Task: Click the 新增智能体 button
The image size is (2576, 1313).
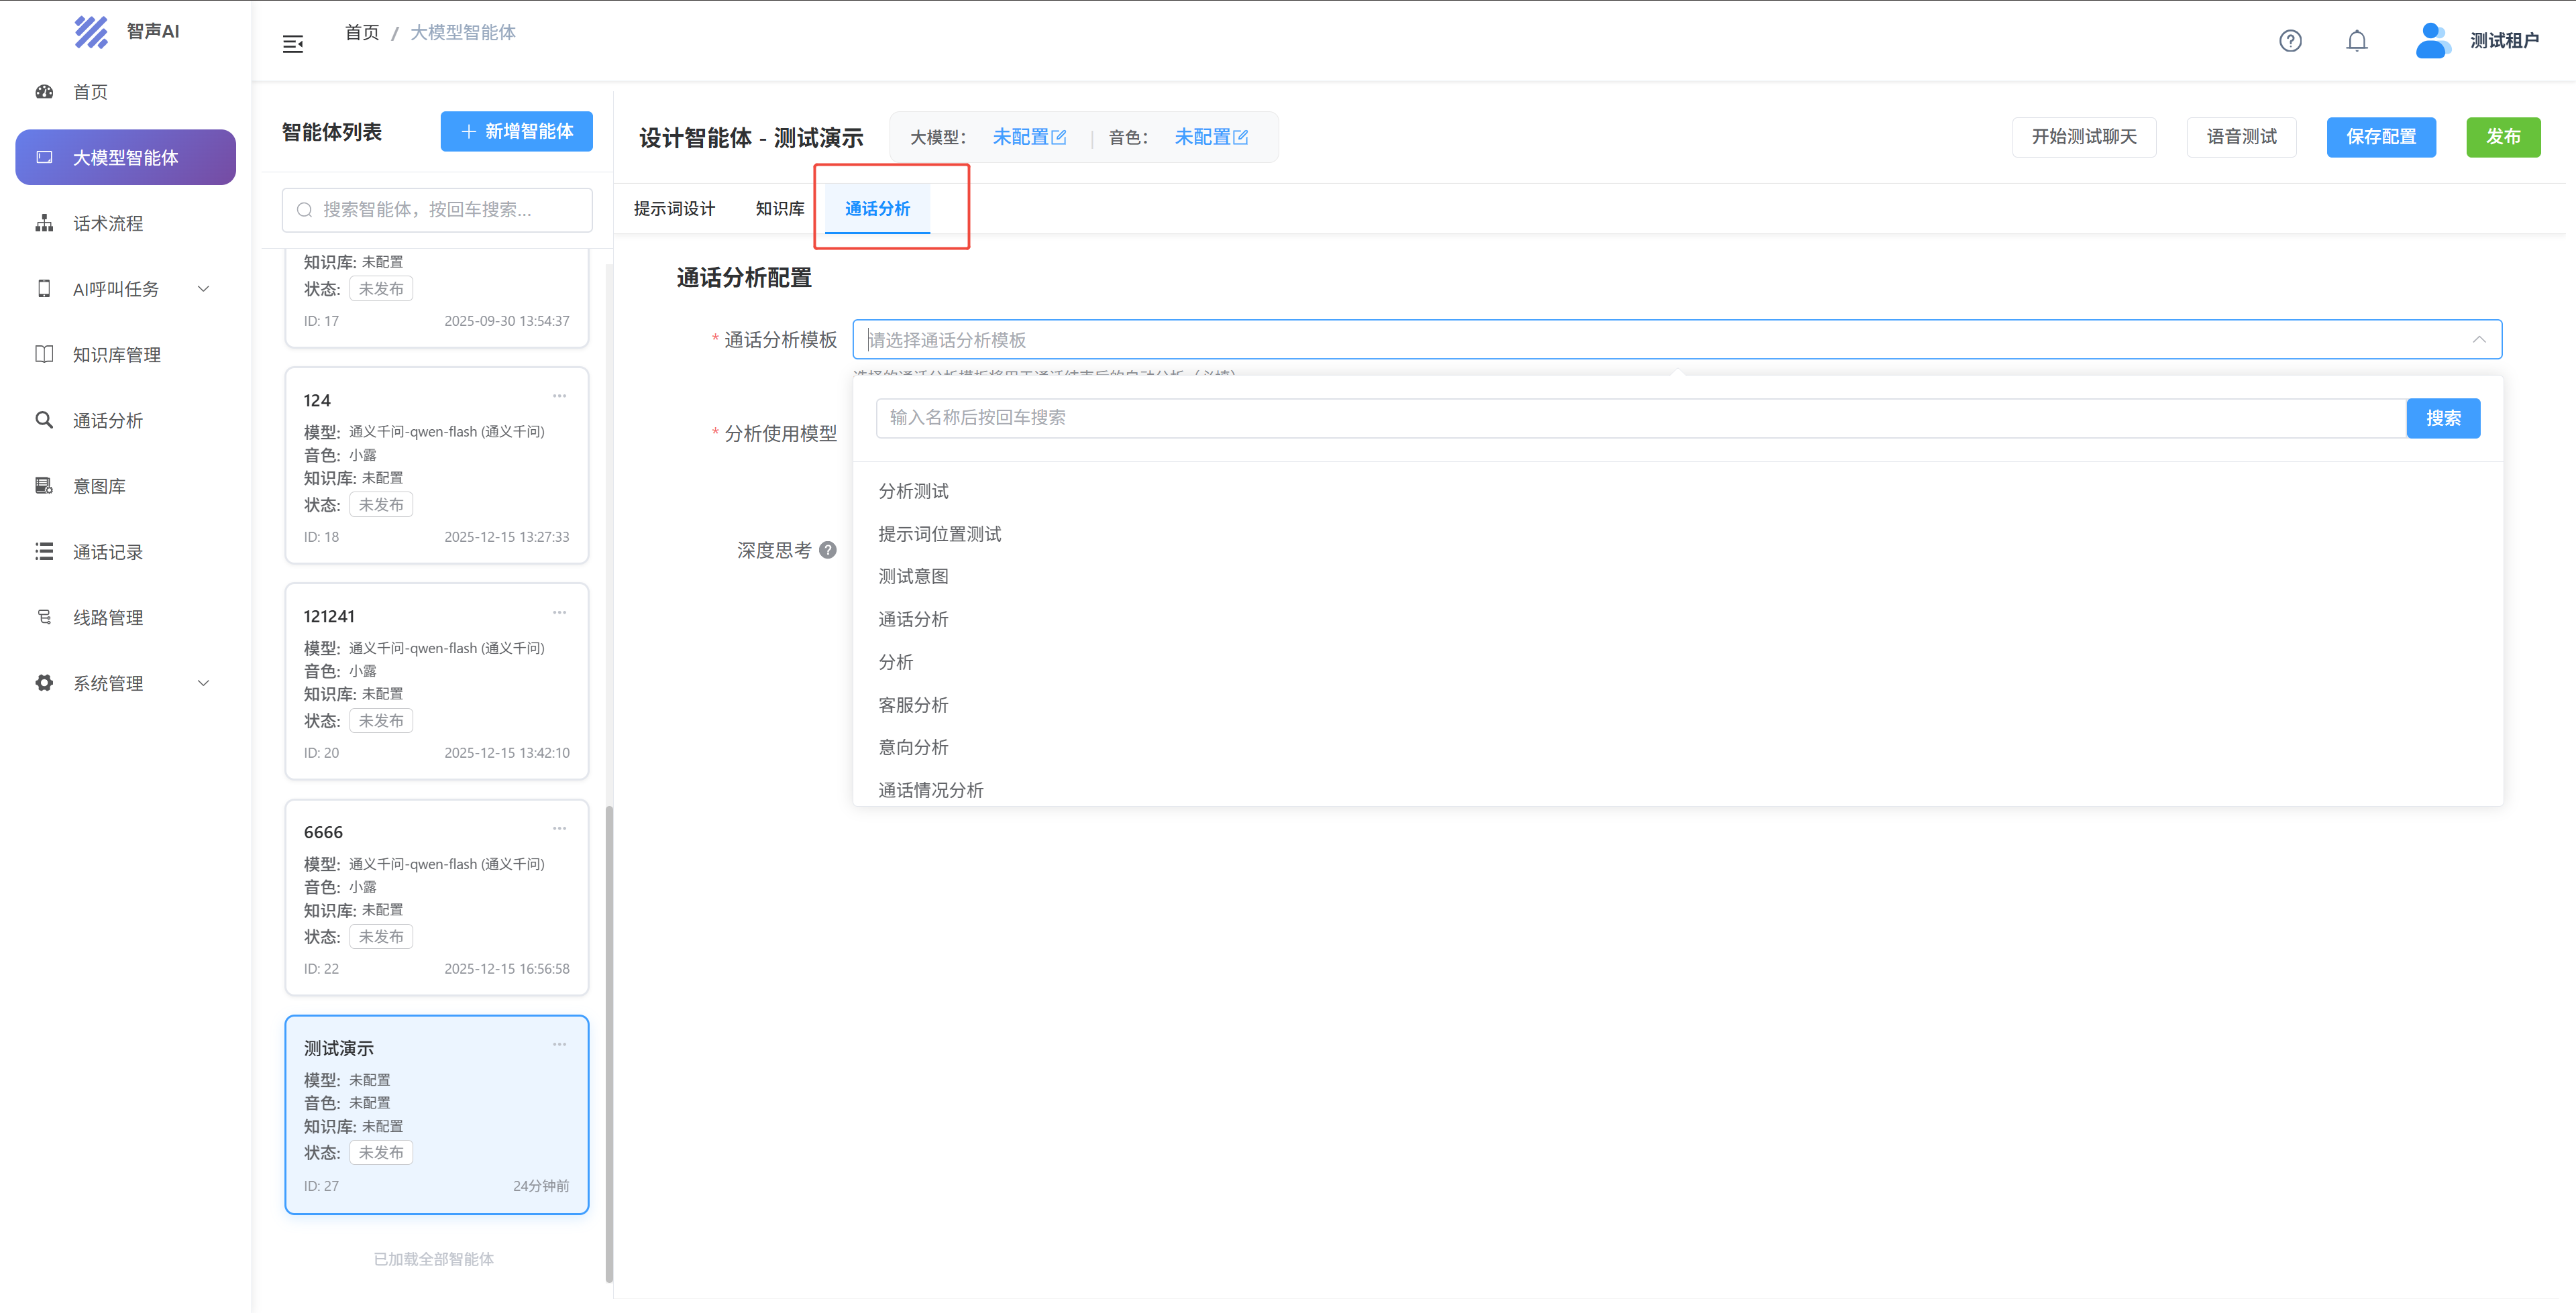Action: tap(516, 131)
